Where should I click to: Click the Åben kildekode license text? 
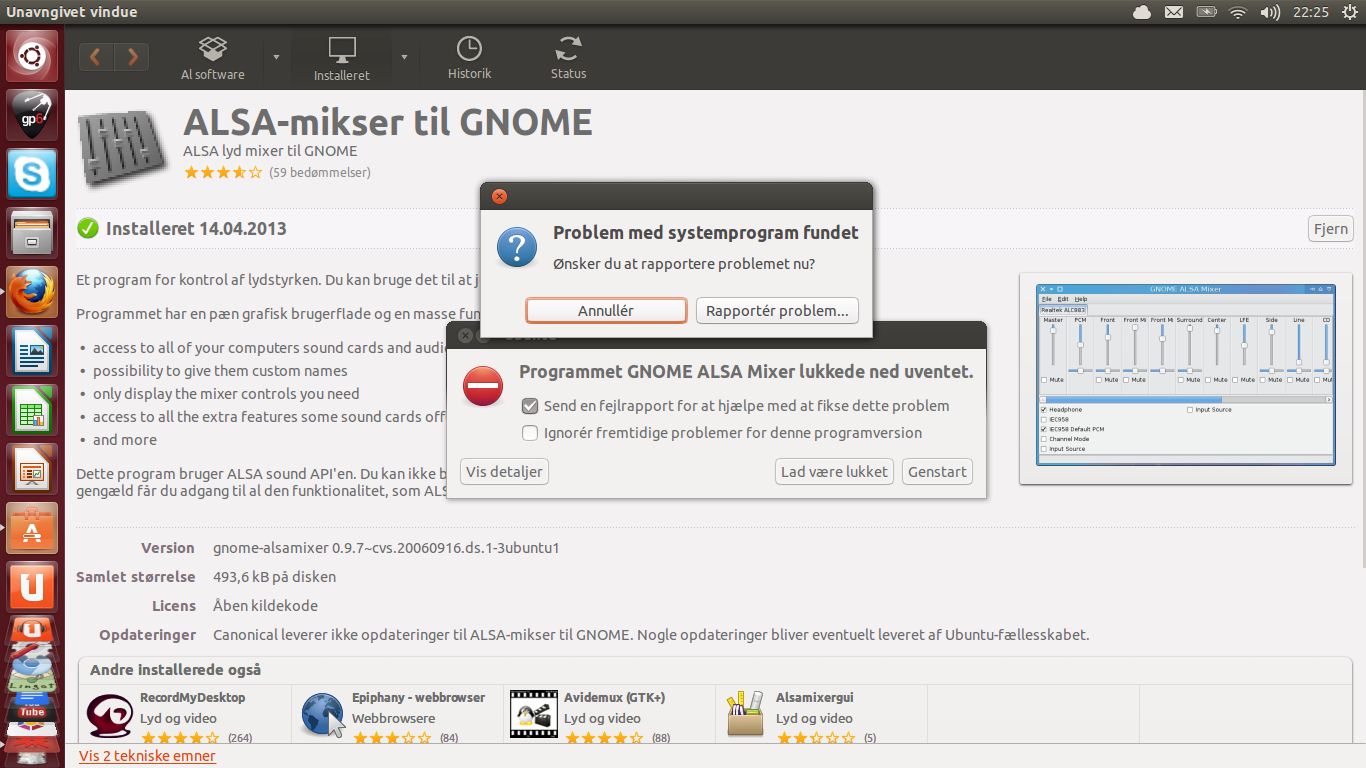click(265, 606)
